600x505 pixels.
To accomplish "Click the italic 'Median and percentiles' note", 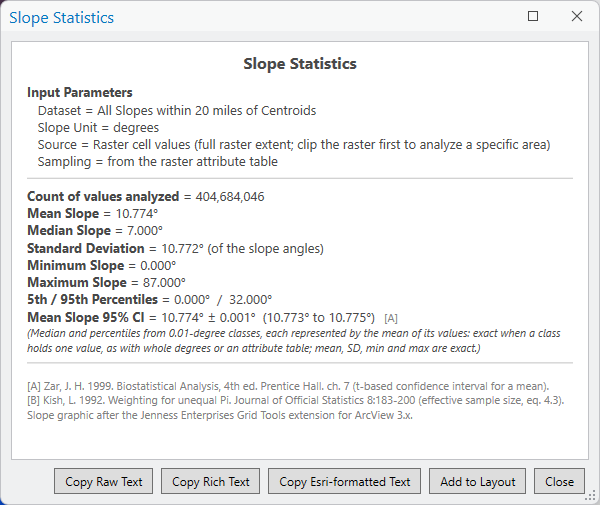I will (x=293, y=341).
